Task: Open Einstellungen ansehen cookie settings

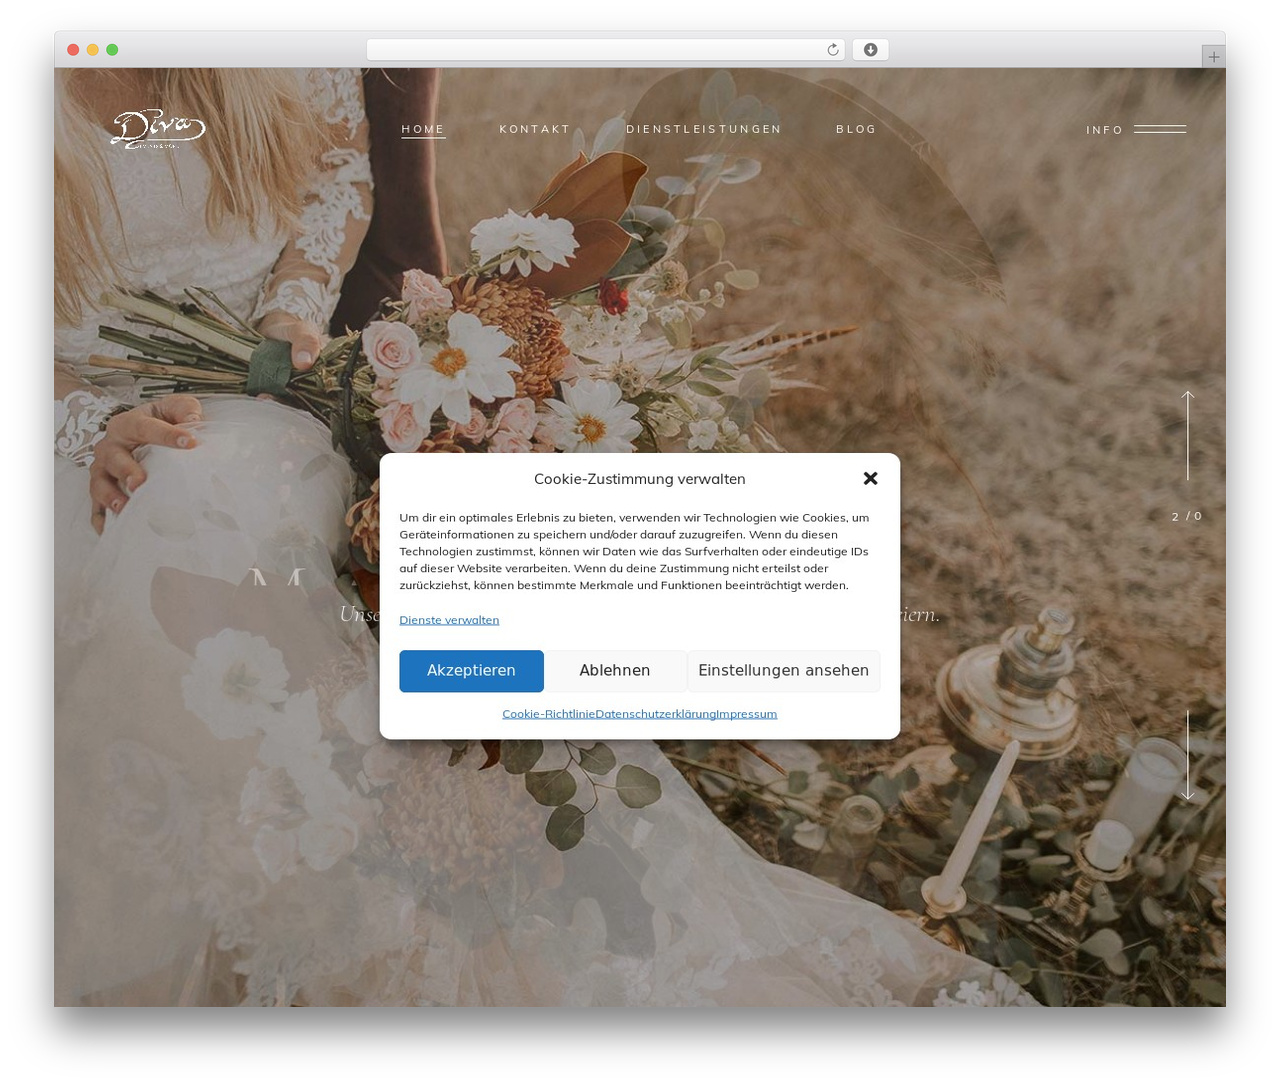Action: pos(784,671)
